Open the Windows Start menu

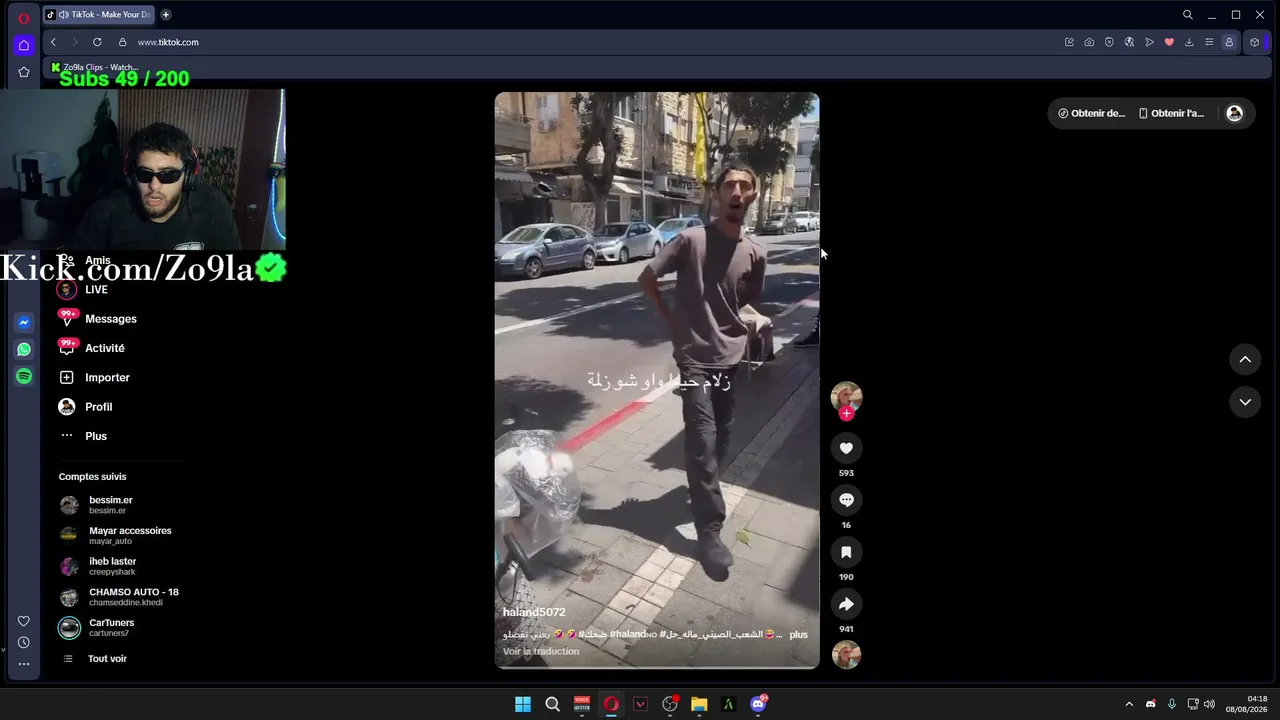pyautogui.click(x=523, y=704)
